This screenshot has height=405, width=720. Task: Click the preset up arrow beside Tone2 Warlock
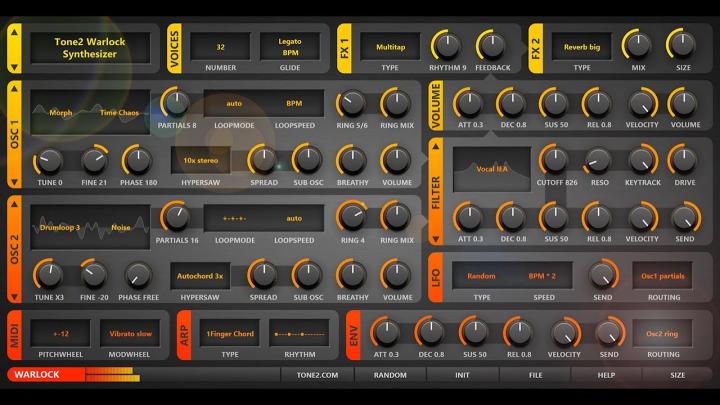14,32
